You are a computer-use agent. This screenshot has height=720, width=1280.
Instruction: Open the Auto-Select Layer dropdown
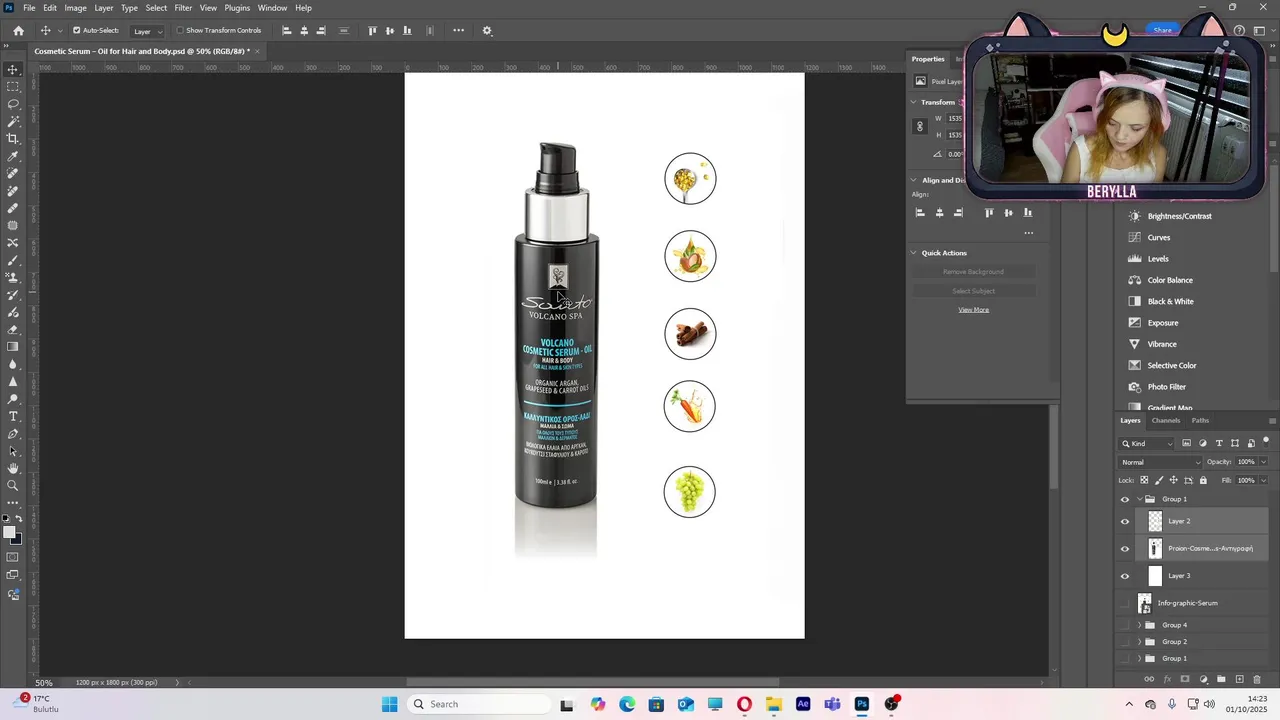(x=147, y=31)
